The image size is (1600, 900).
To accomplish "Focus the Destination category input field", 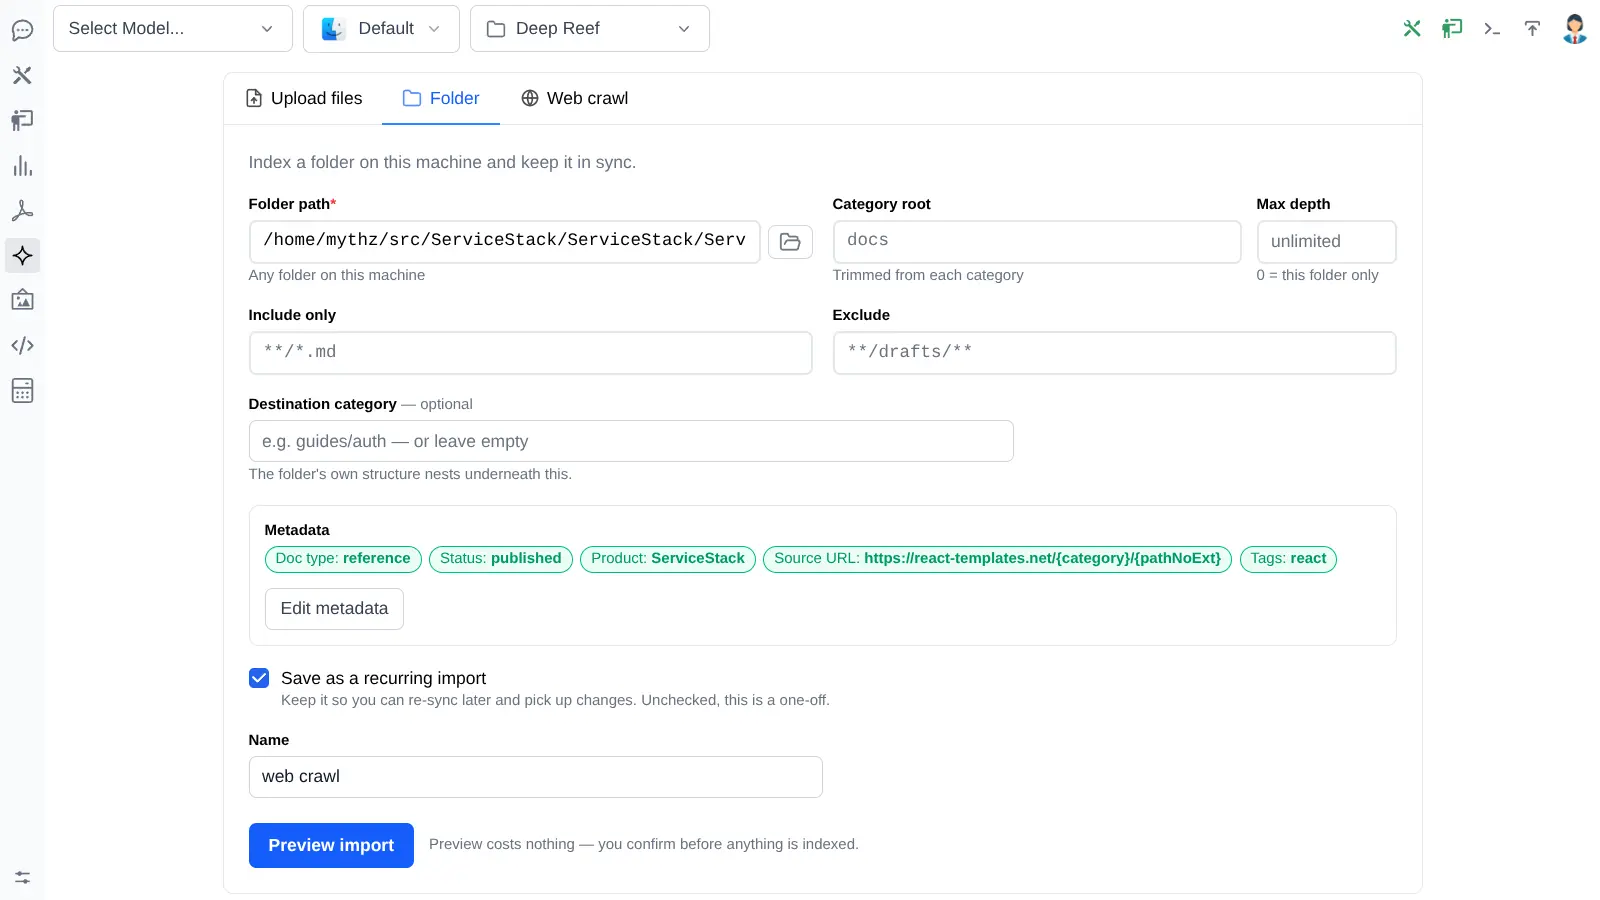I will coord(631,441).
